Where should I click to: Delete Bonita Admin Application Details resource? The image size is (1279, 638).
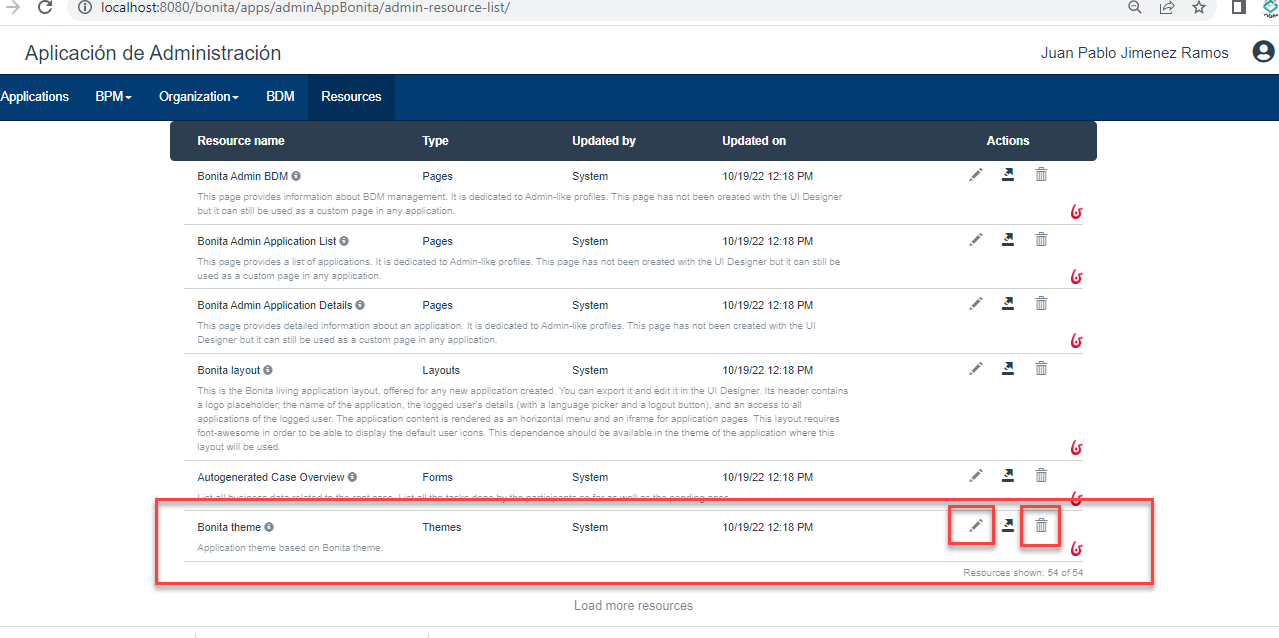[x=1041, y=304]
